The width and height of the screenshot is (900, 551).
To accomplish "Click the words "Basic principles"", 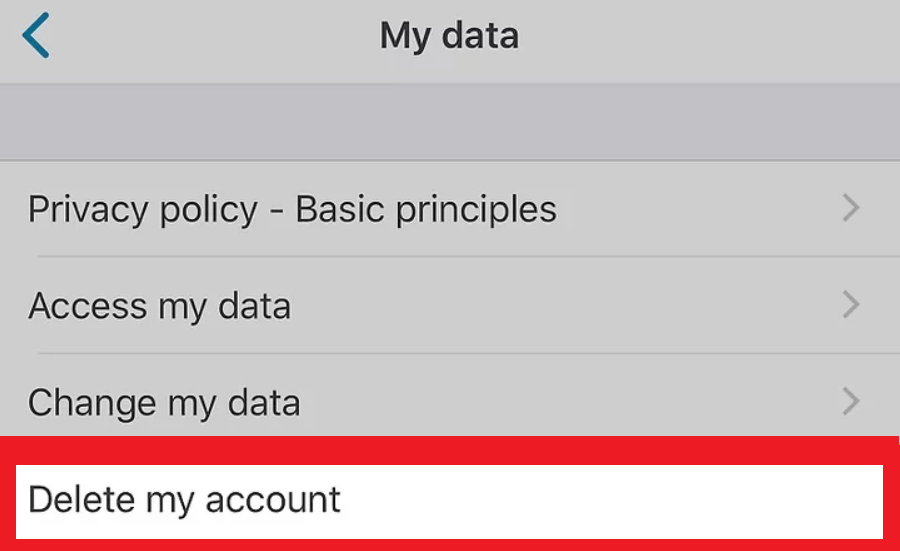I will pyautogui.click(x=426, y=209).
